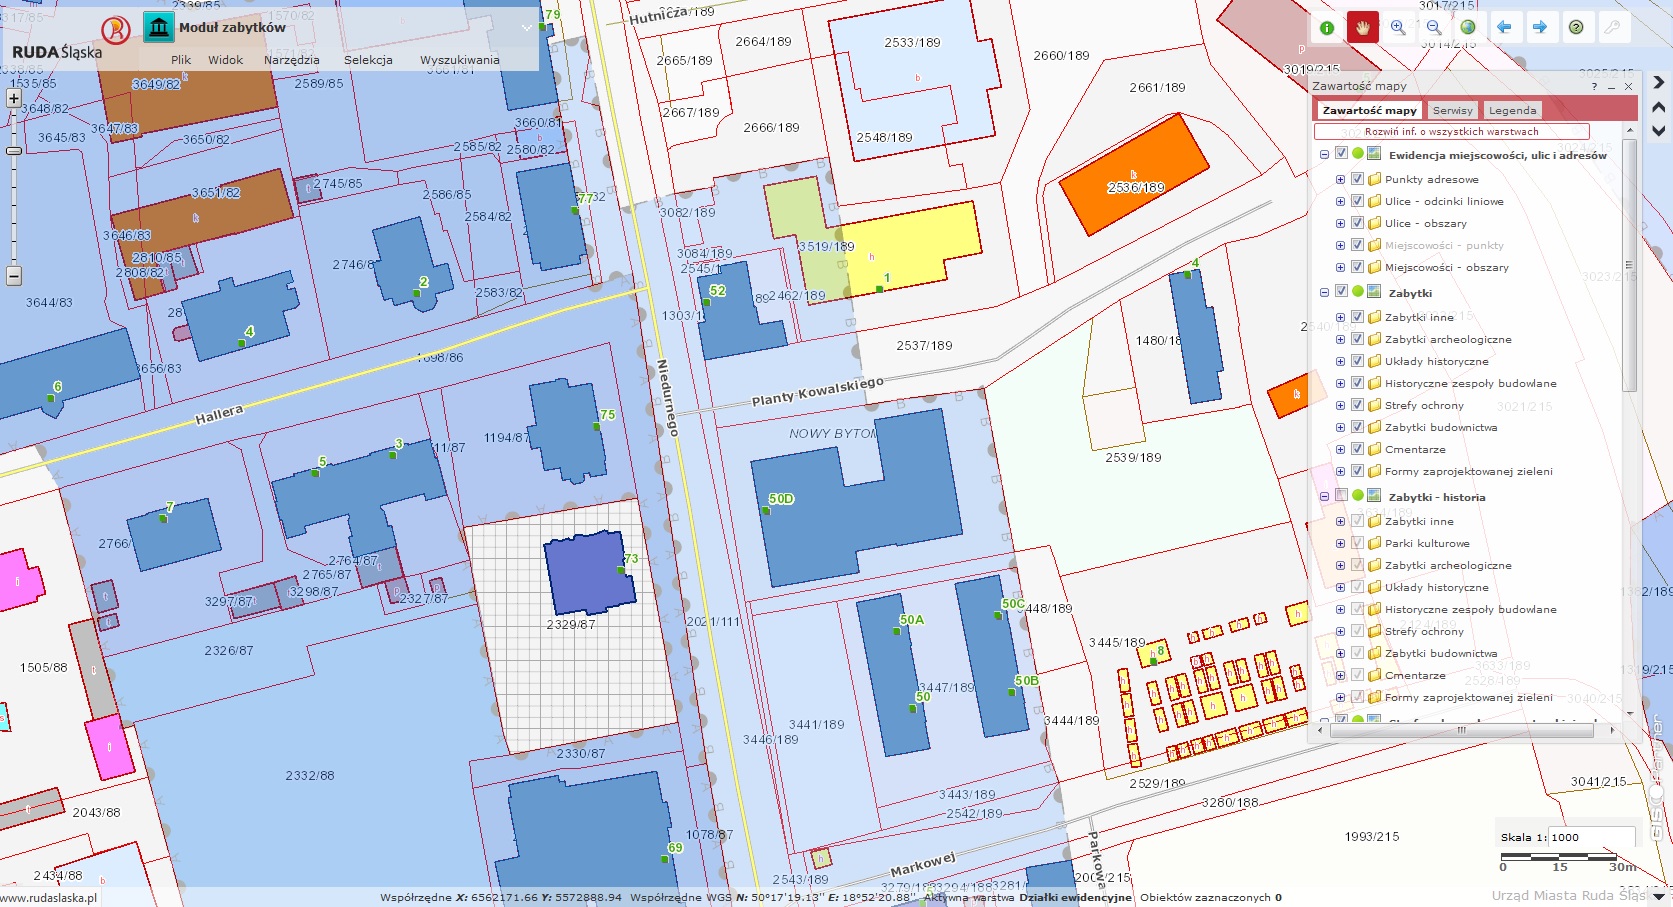Activate the green info identify tool
Viewport: 1673px width, 907px height.
1327,28
